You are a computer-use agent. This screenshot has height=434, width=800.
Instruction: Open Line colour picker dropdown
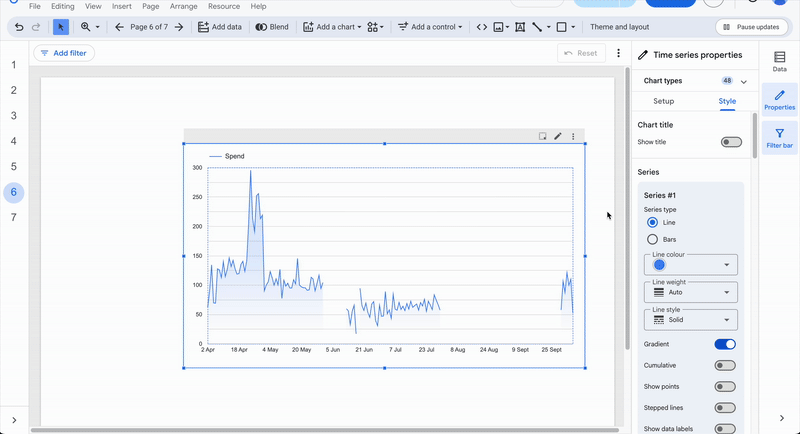pyautogui.click(x=691, y=265)
